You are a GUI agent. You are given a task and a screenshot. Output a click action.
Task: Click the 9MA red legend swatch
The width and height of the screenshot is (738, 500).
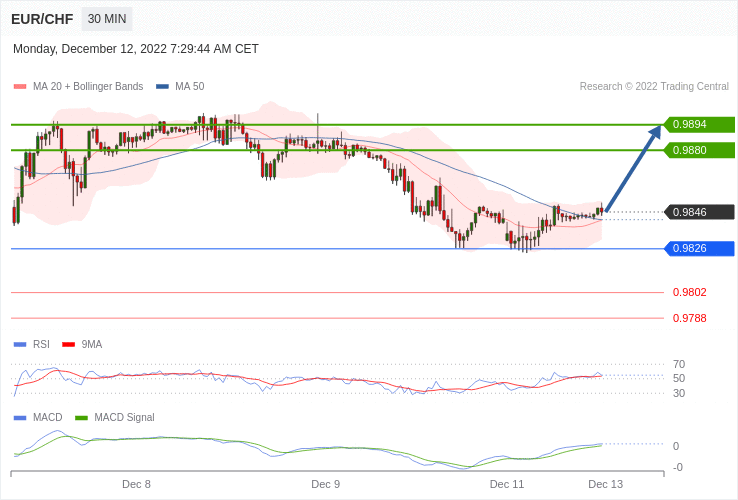tap(69, 345)
